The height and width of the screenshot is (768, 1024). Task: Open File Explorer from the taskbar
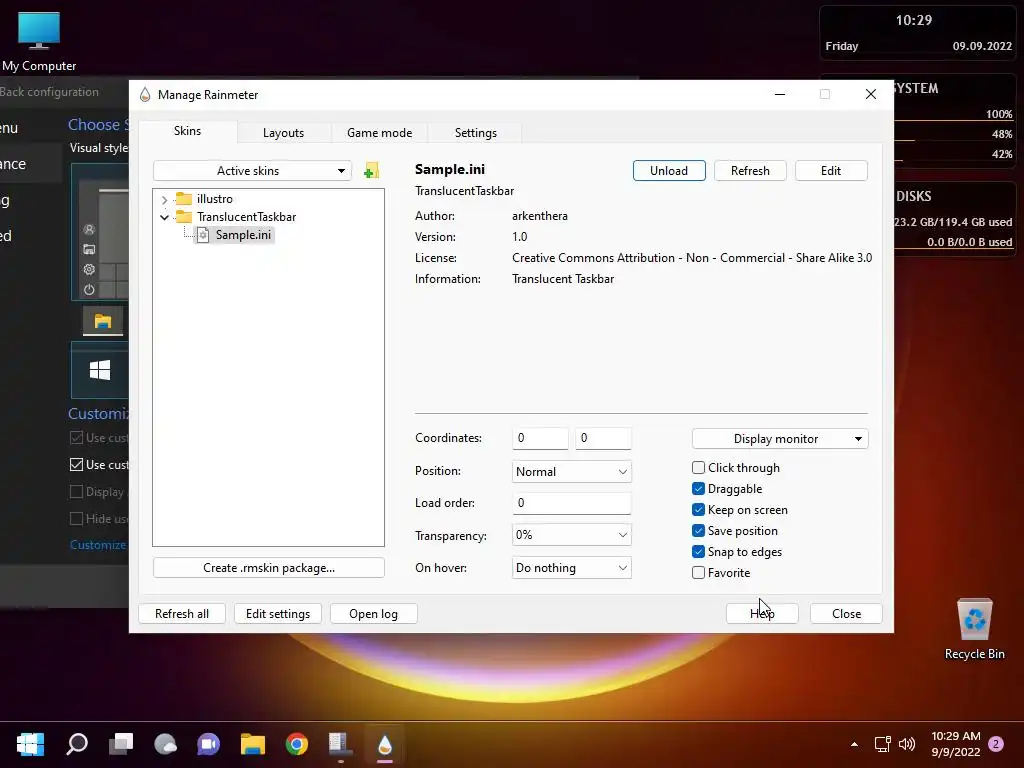click(253, 744)
